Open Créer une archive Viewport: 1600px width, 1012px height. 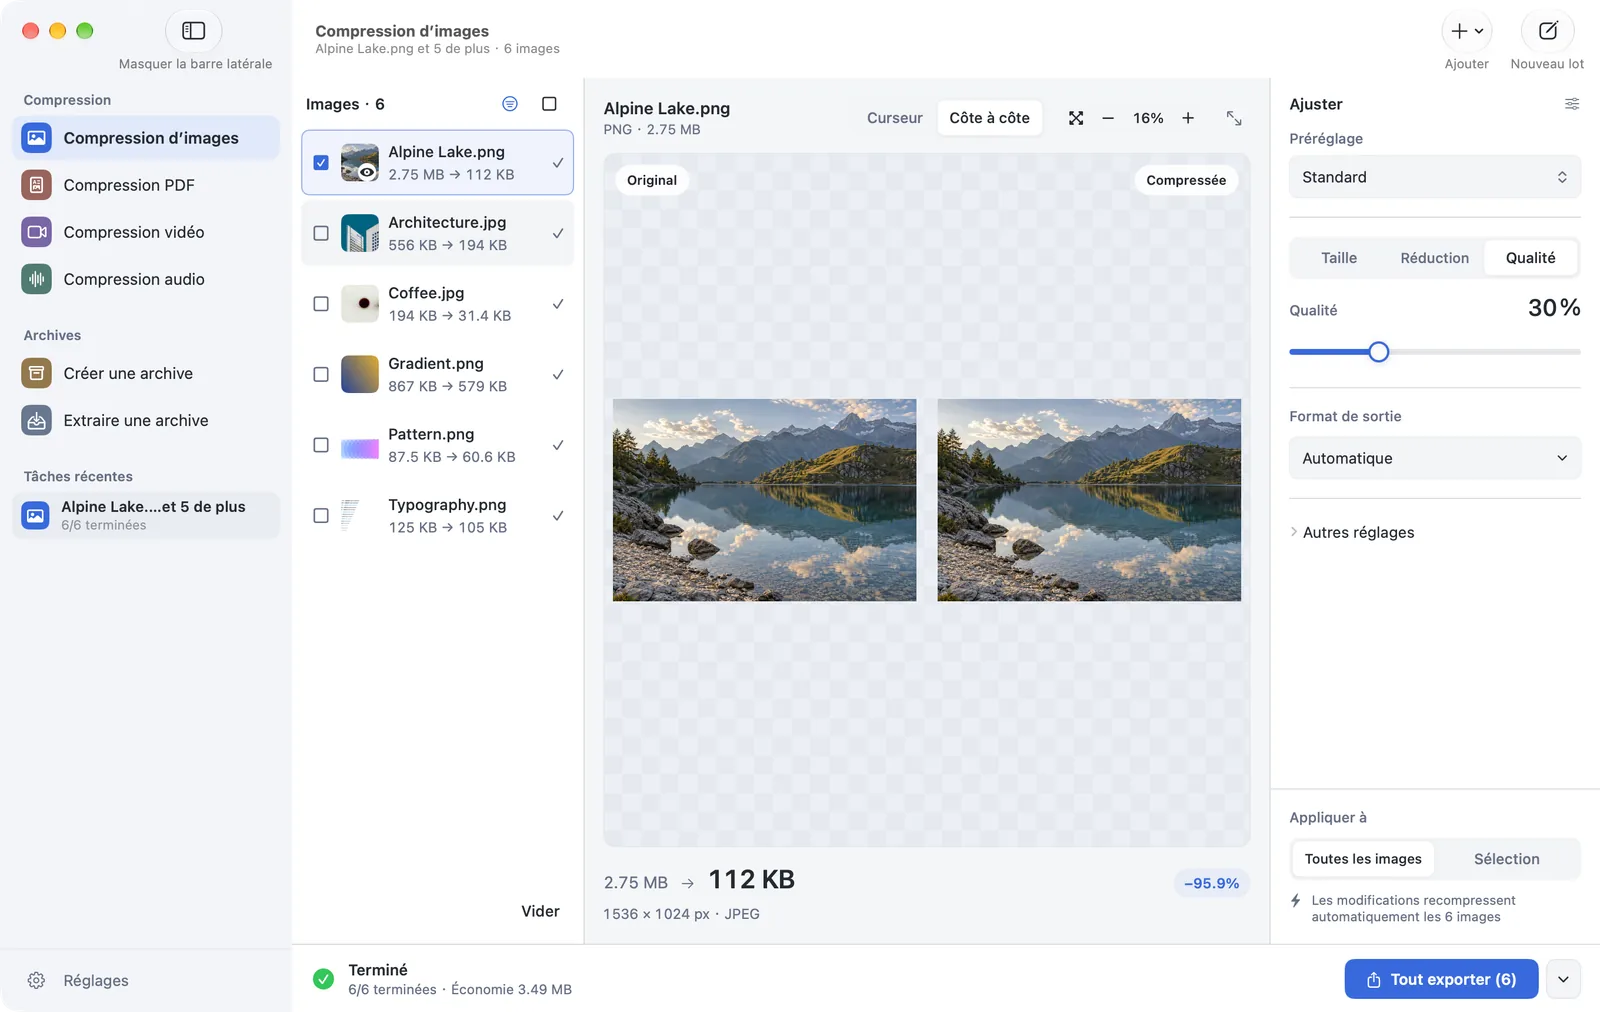(x=146, y=373)
